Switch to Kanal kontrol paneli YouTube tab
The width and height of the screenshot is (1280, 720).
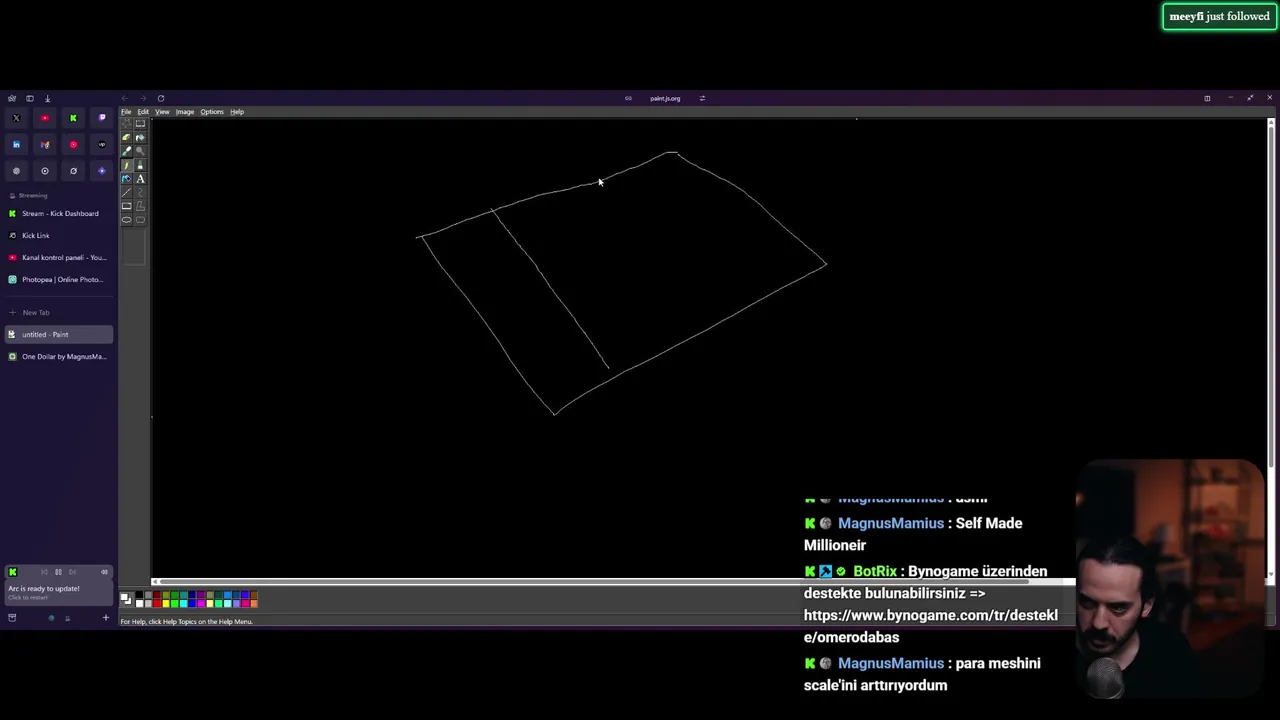pos(58,257)
